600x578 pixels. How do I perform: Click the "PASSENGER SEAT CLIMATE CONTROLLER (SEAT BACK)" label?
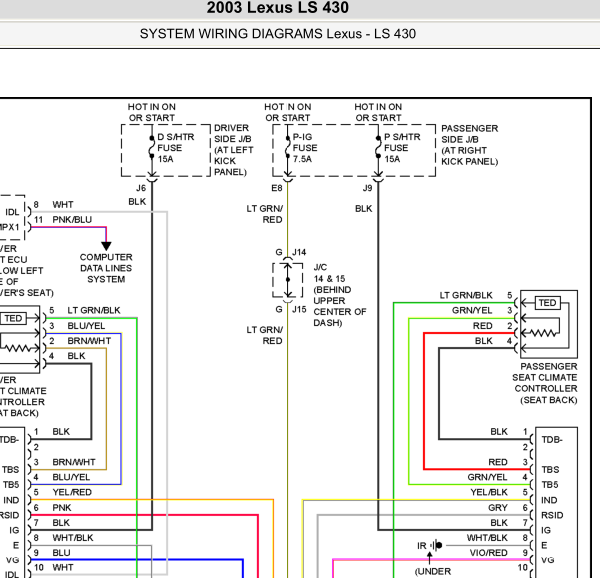545,383
